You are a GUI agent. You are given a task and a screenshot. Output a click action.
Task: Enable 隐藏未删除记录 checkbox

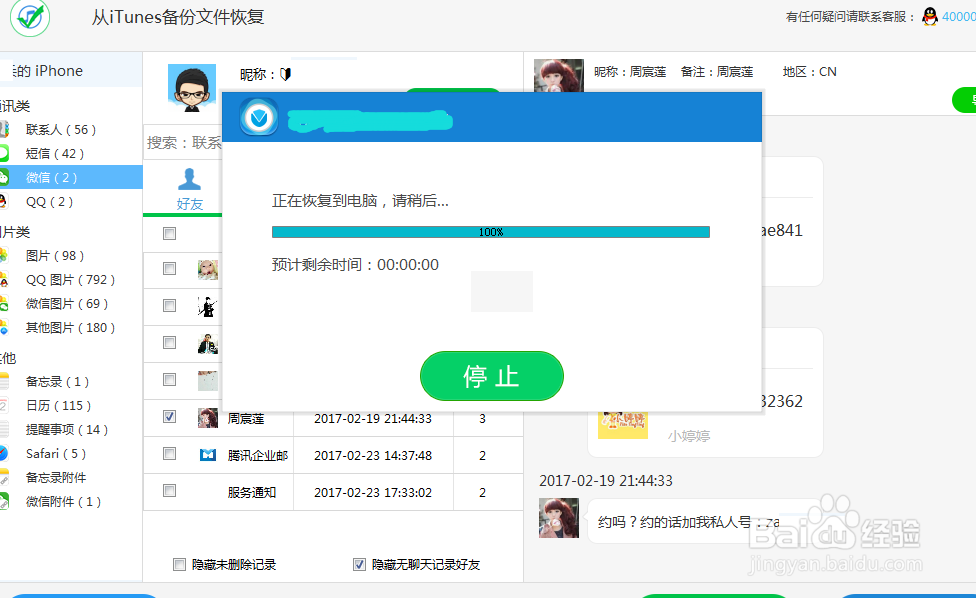point(179,564)
